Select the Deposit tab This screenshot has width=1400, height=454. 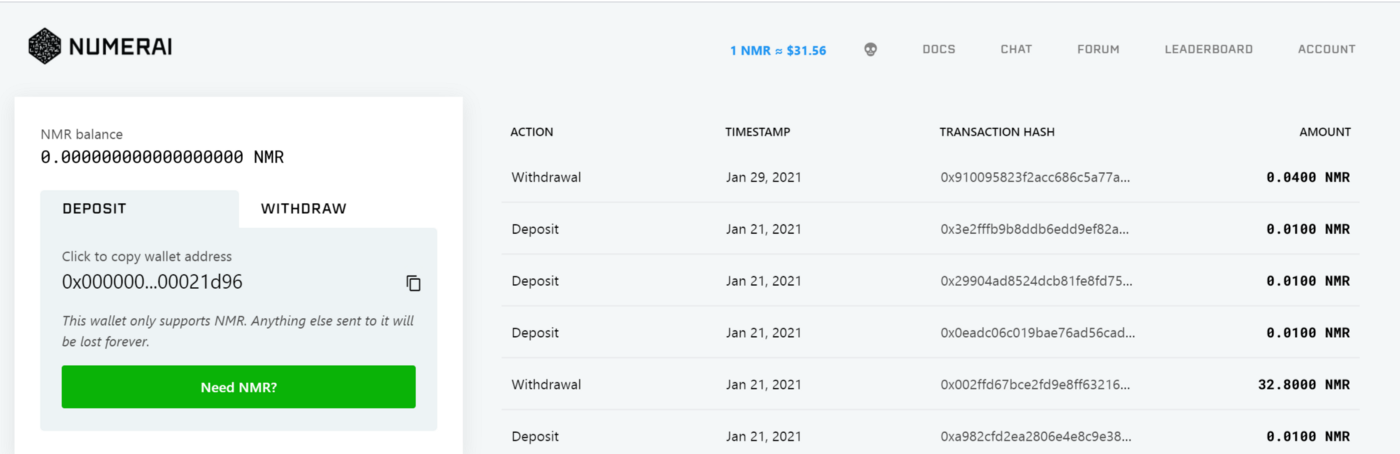click(94, 209)
